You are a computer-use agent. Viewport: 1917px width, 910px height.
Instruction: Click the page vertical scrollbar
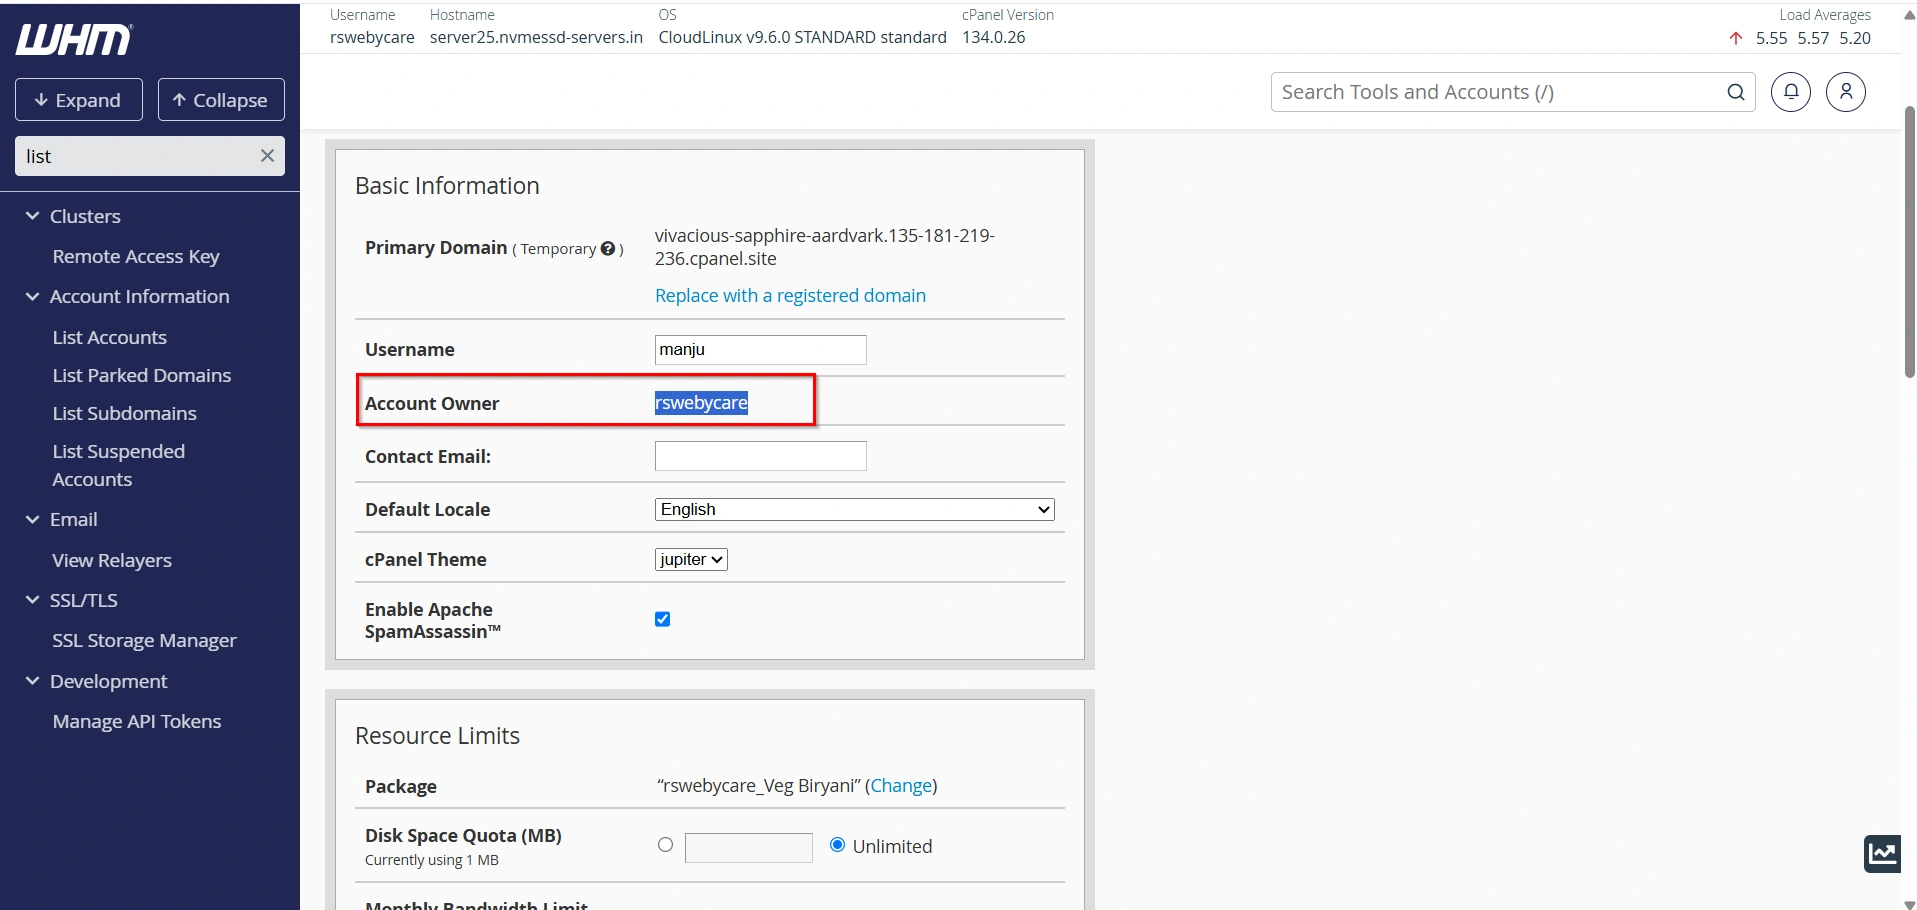[x=1909, y=242]
